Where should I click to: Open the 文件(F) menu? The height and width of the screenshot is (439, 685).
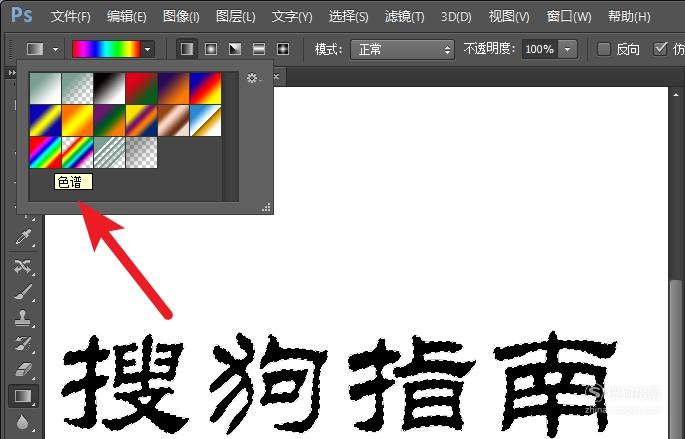coord(70,17)
